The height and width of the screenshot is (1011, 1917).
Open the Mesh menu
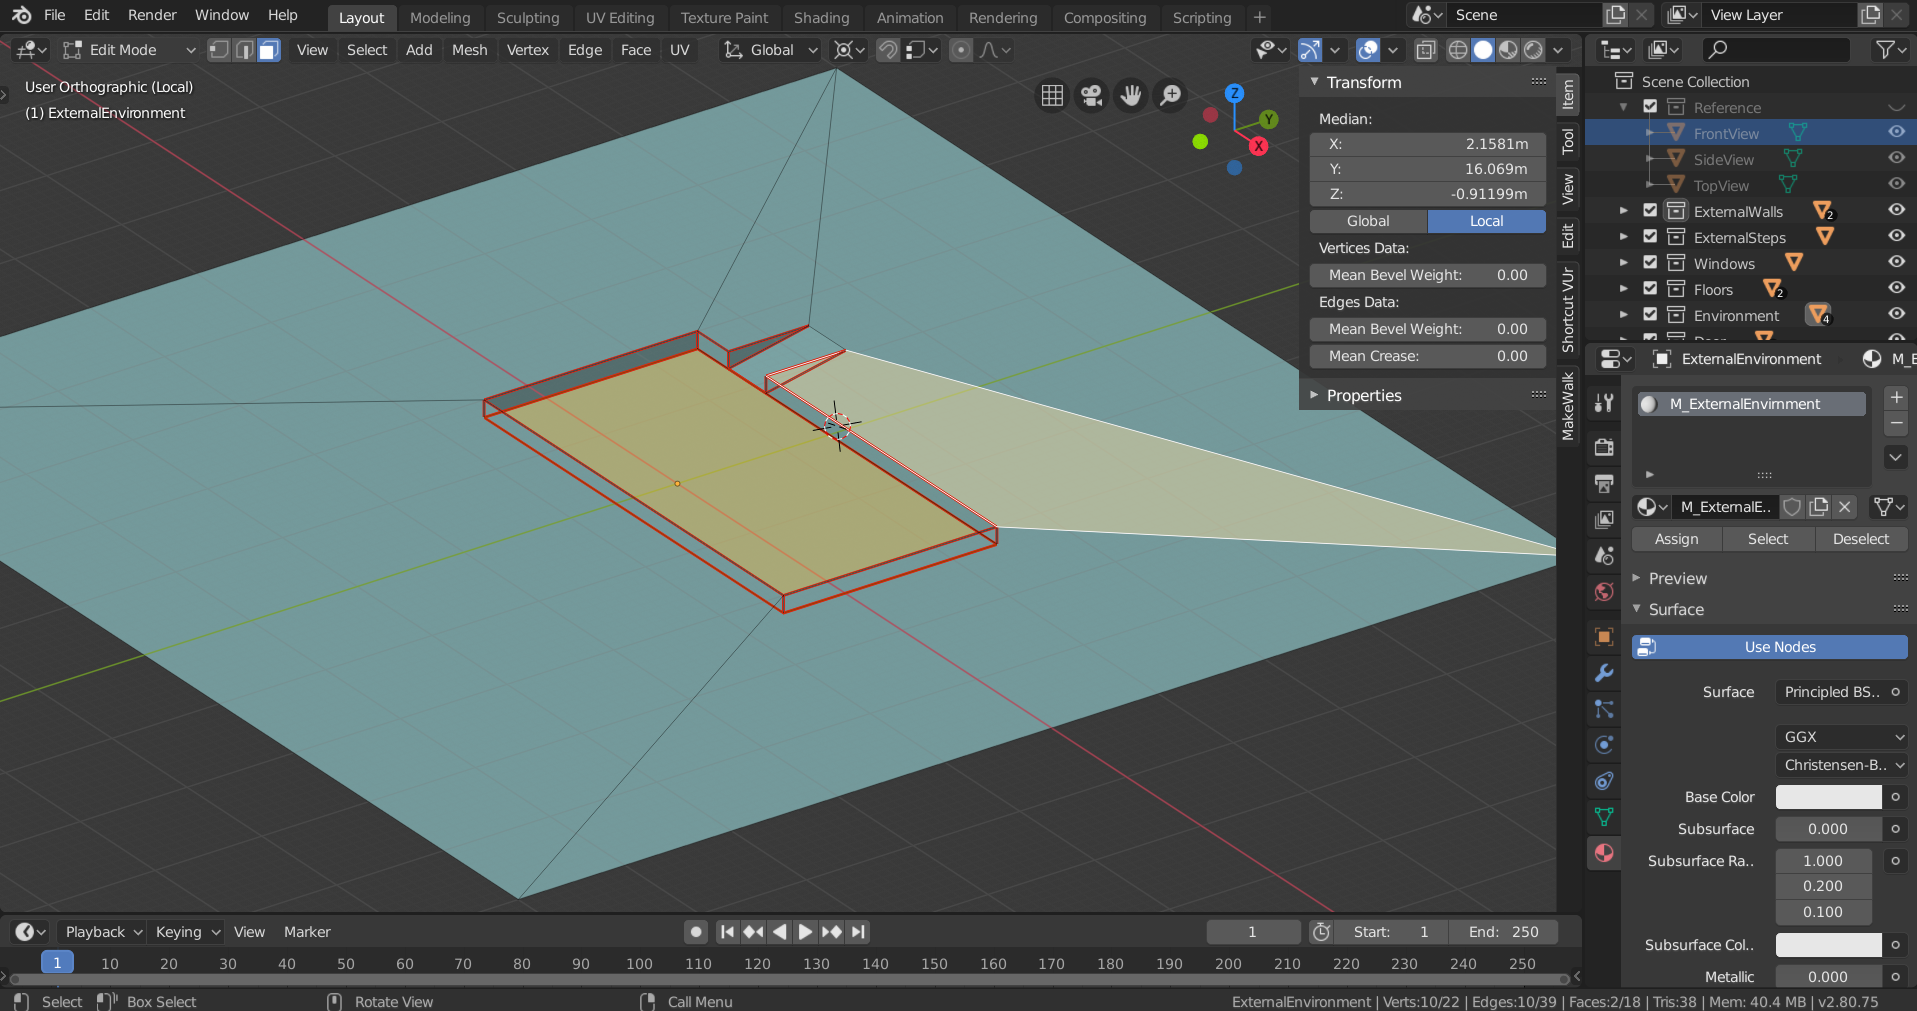(469, 50)
